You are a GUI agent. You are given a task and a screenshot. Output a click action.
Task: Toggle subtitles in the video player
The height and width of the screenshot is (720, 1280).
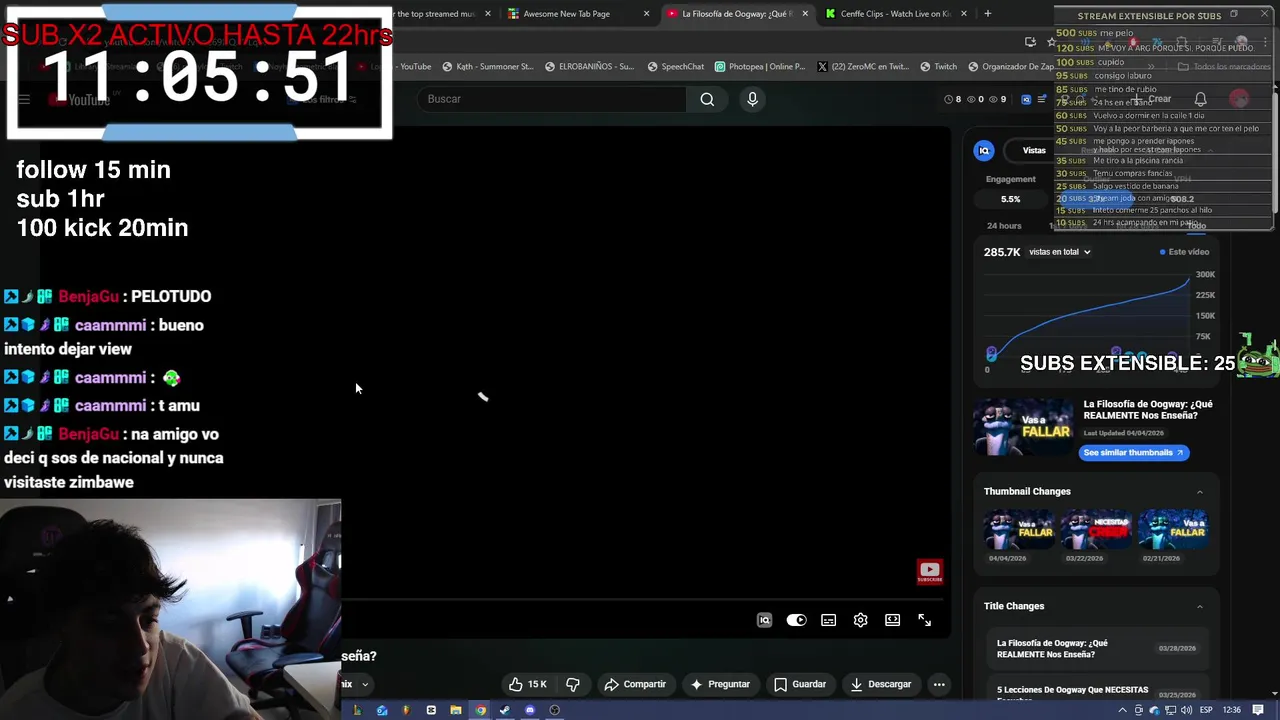[829, 620]
